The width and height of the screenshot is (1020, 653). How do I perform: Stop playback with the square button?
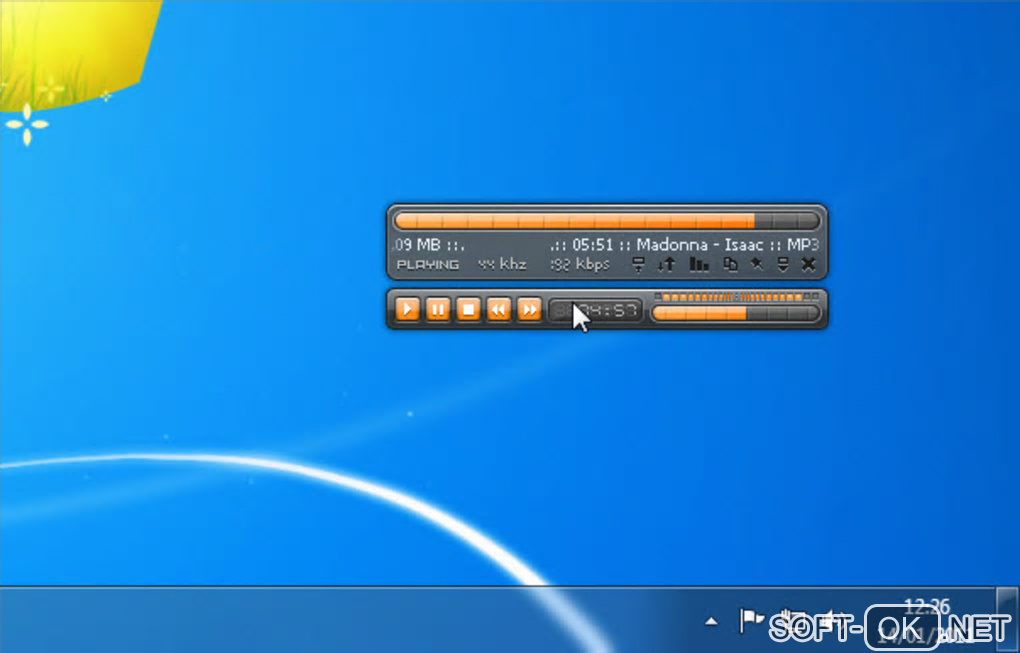pos(468,309)
